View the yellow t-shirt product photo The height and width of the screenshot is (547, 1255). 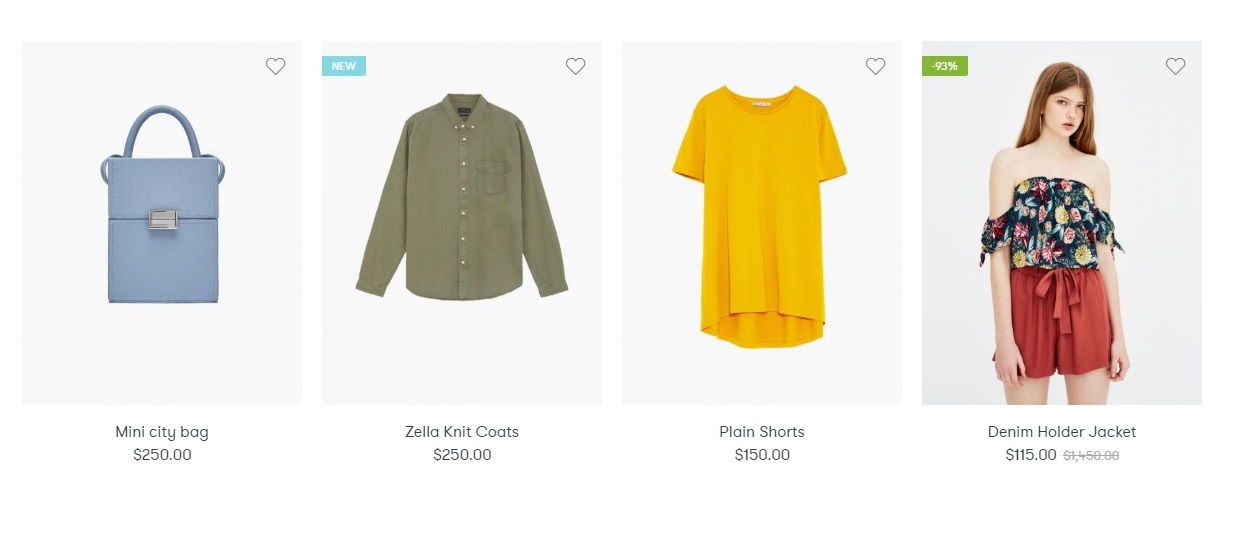(760, 215)
